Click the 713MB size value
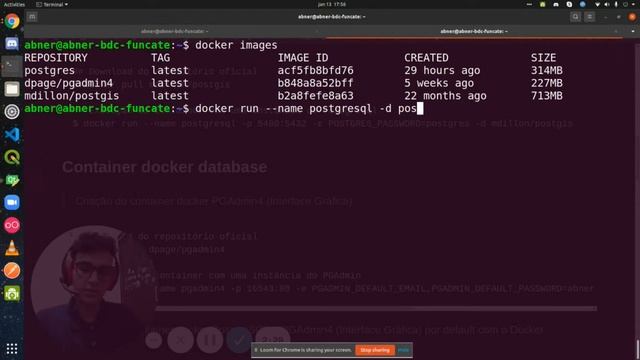640x360 pixels. click(547, 96)
